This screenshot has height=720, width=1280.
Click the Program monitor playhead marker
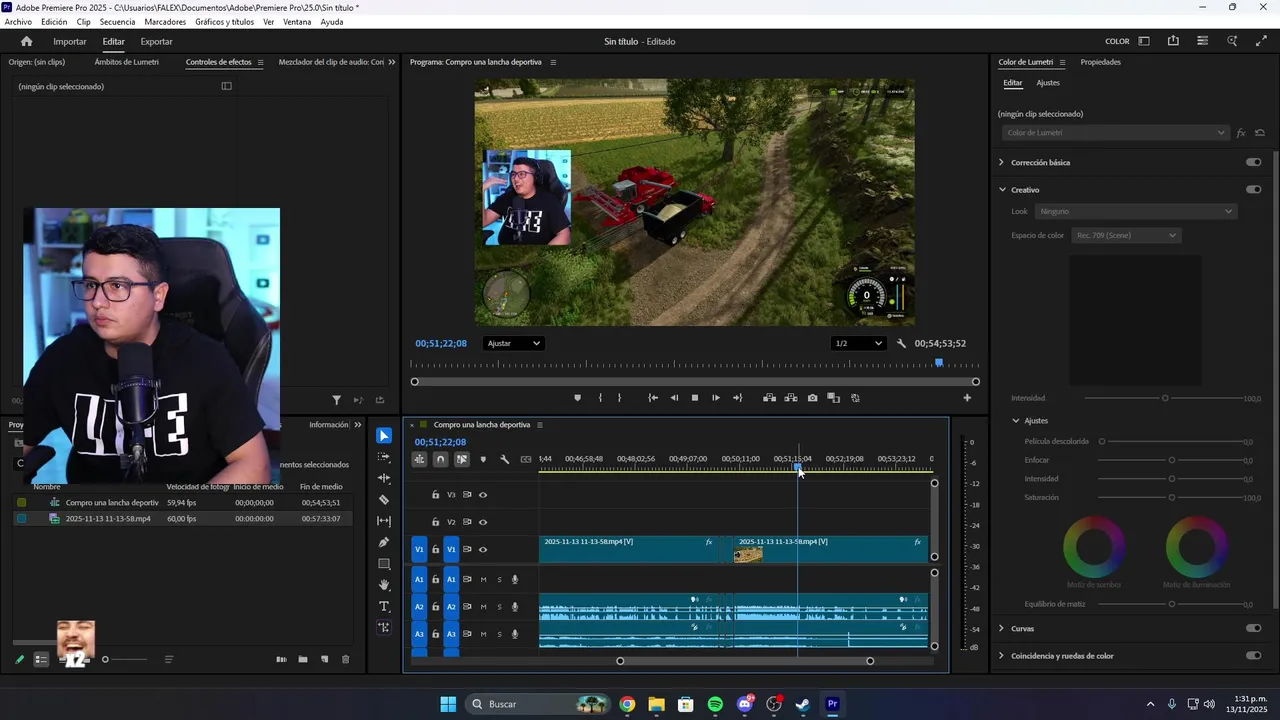tap(939, 363)
